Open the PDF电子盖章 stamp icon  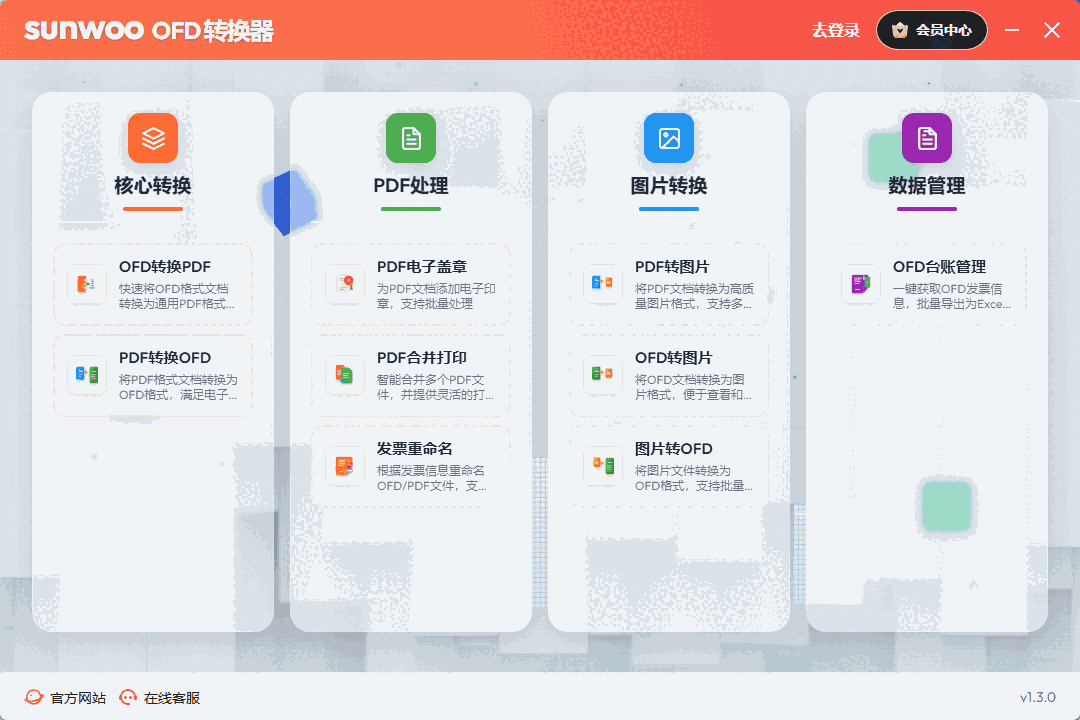345,285
